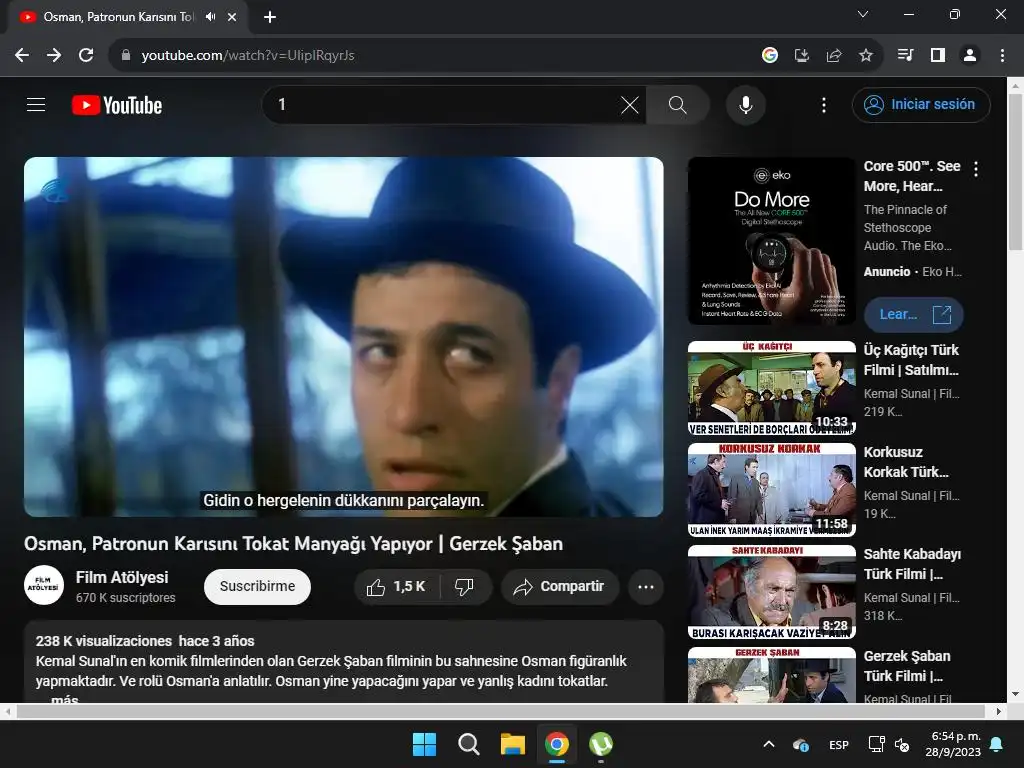This screenshot has height=768, width=1024.
Task: Open Sahte Kabadayı Türk Filmi title
Action: tap(912, 564)
